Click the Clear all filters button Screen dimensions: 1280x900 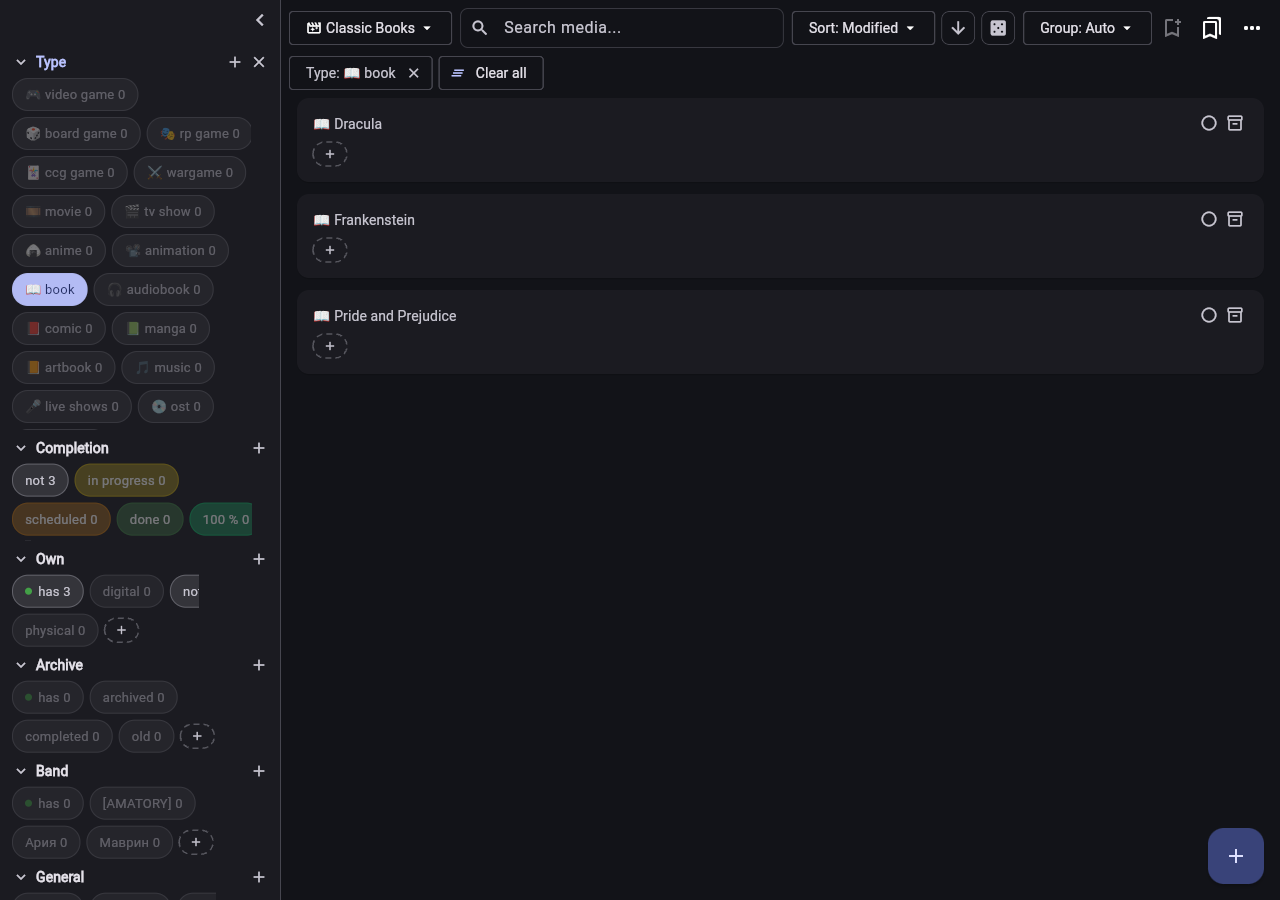(x=491, y=73)
